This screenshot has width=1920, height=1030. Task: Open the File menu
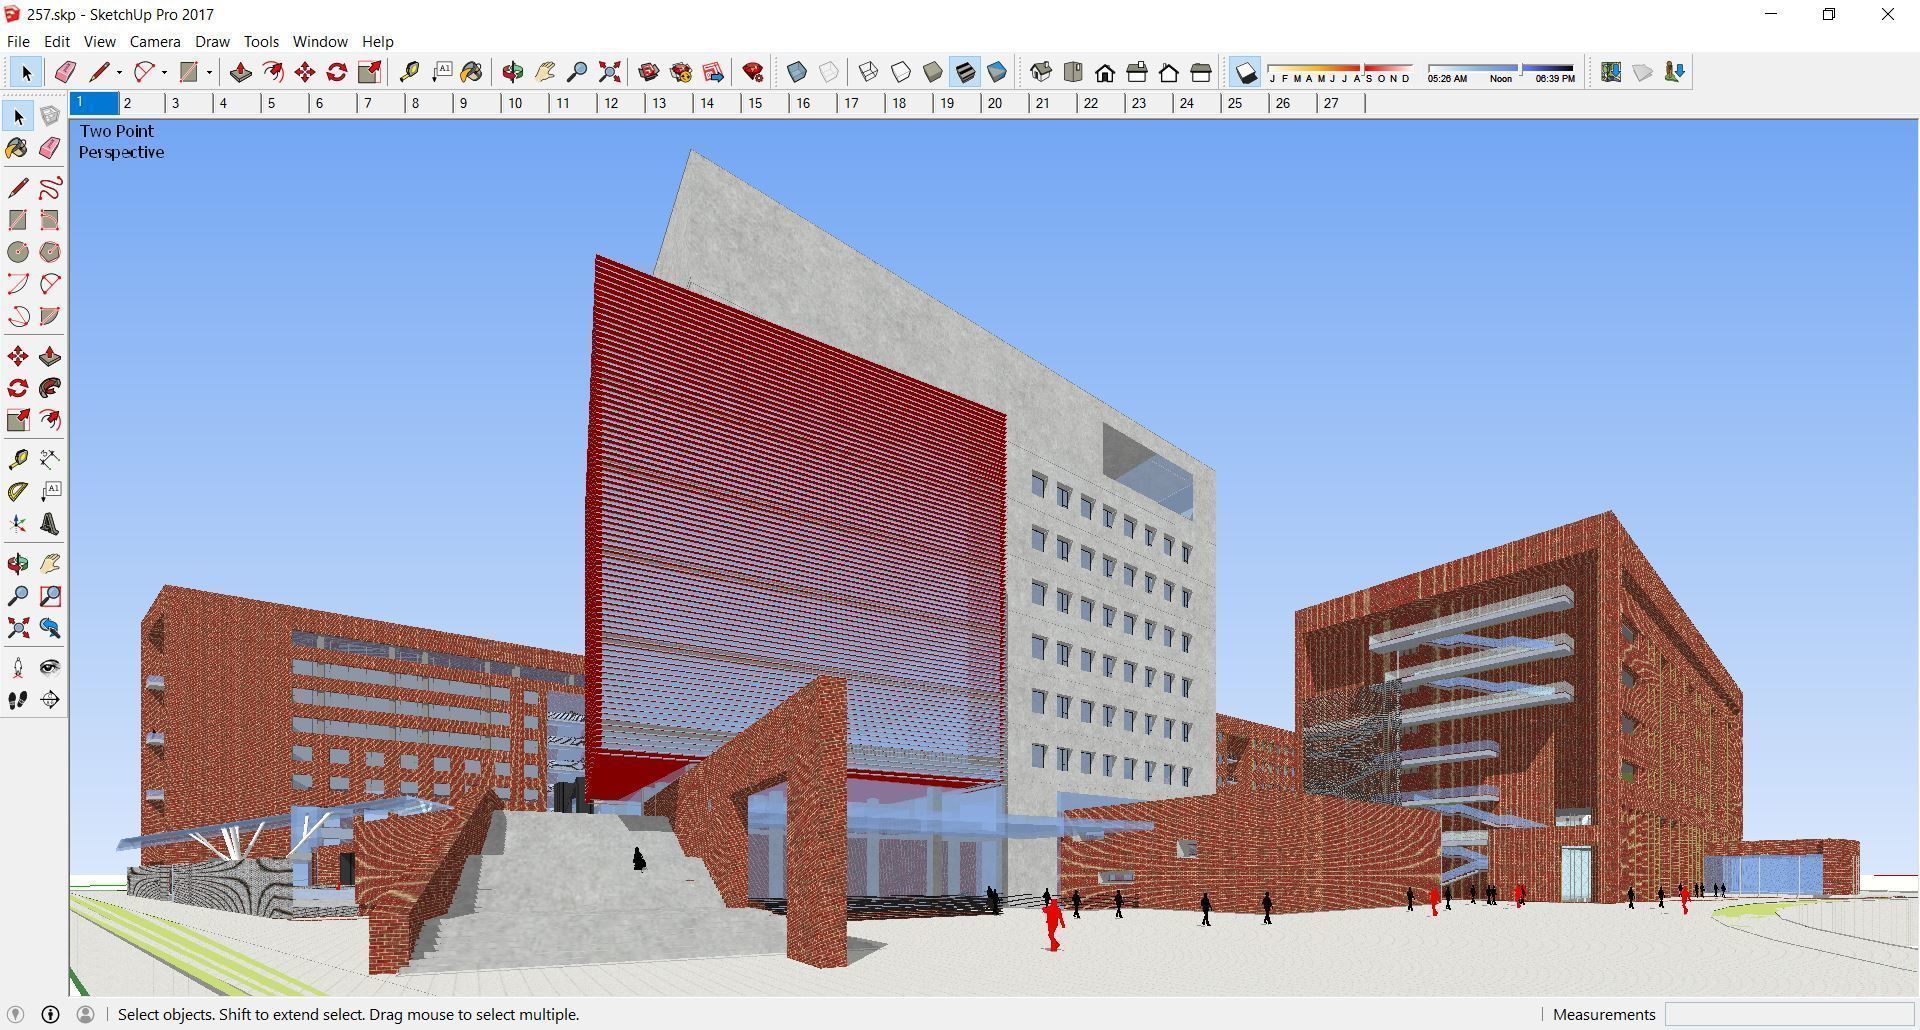click(18, 41)
